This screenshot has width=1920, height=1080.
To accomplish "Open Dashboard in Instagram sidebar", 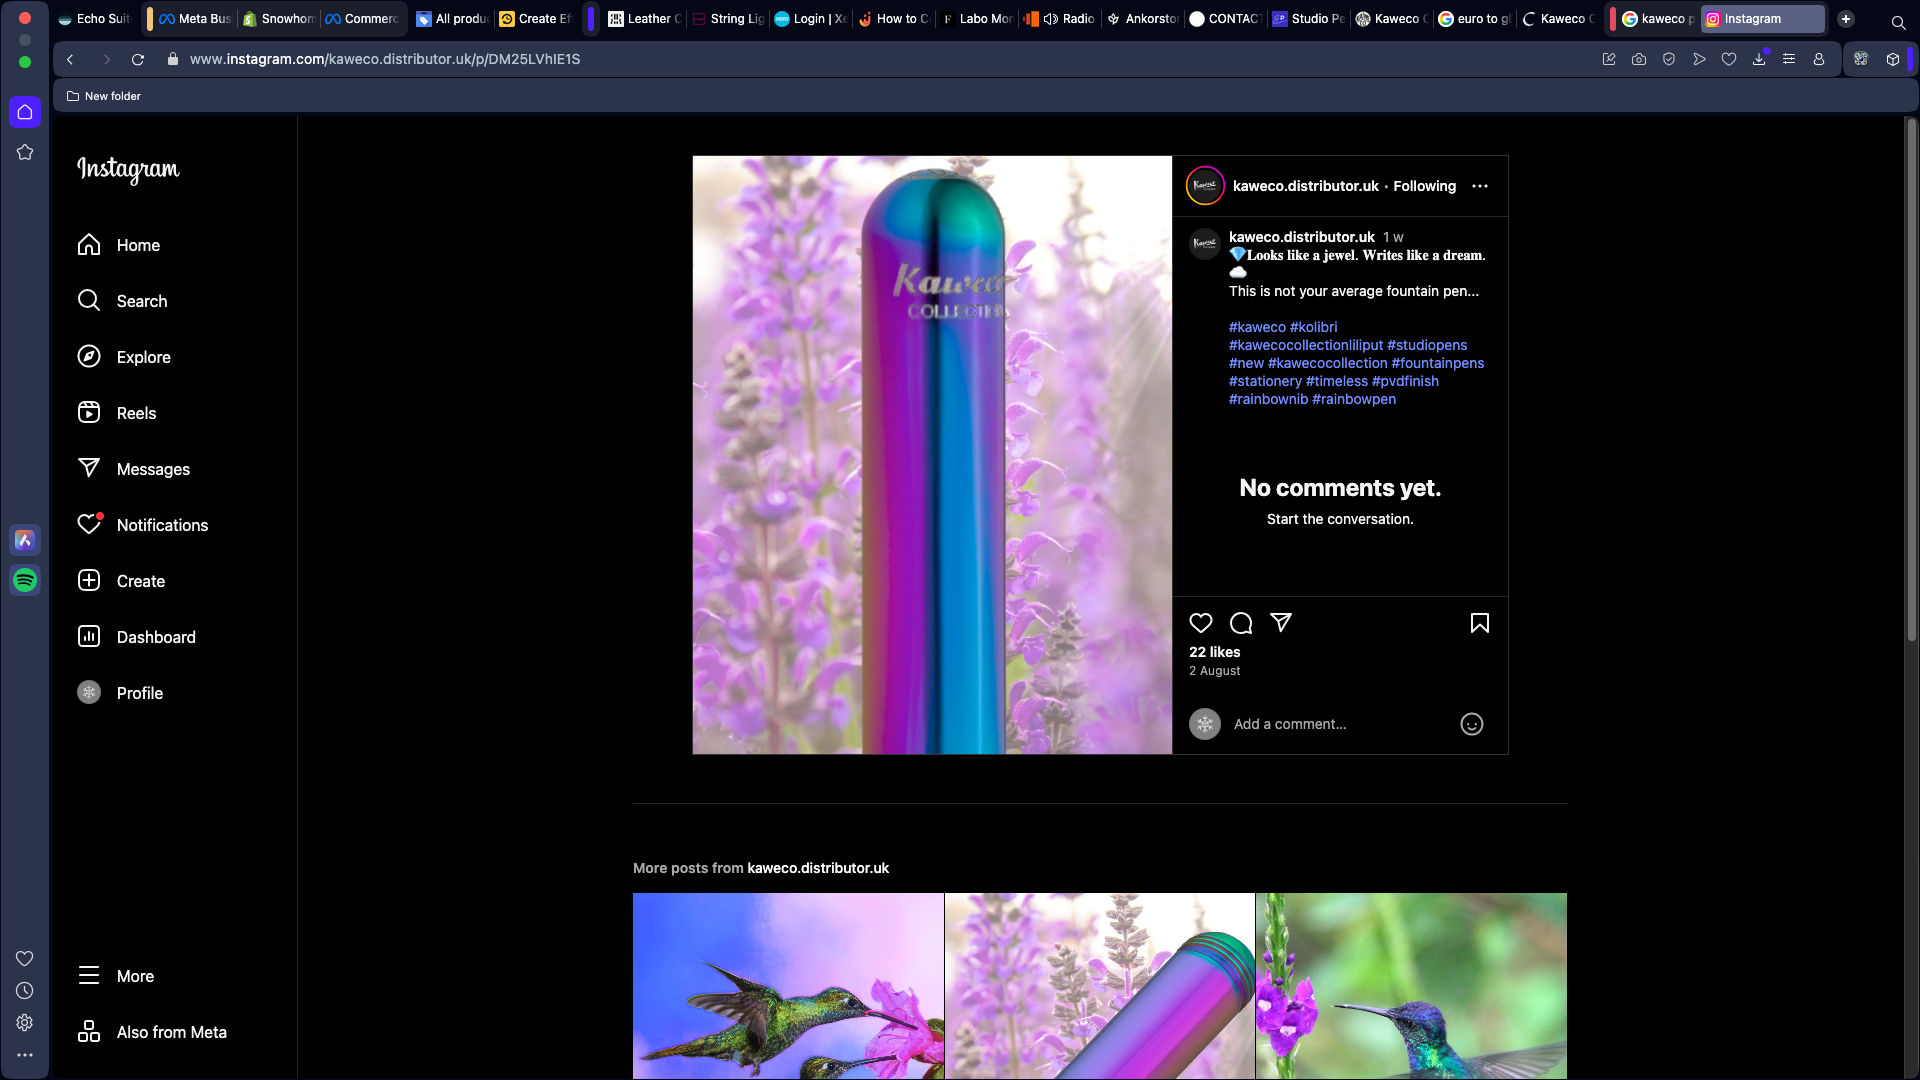I will 137,637.
